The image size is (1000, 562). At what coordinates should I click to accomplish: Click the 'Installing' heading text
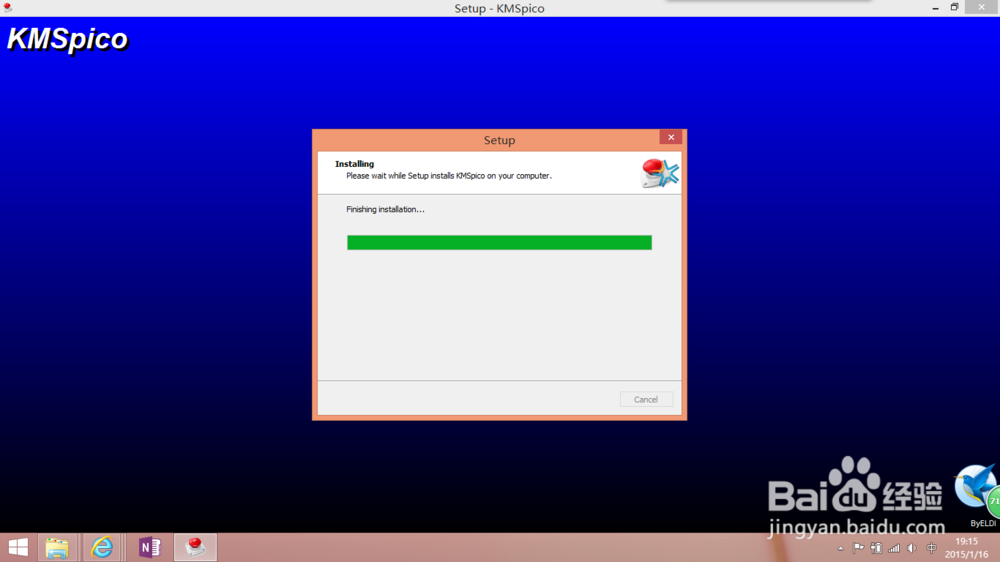coord(355,164)
